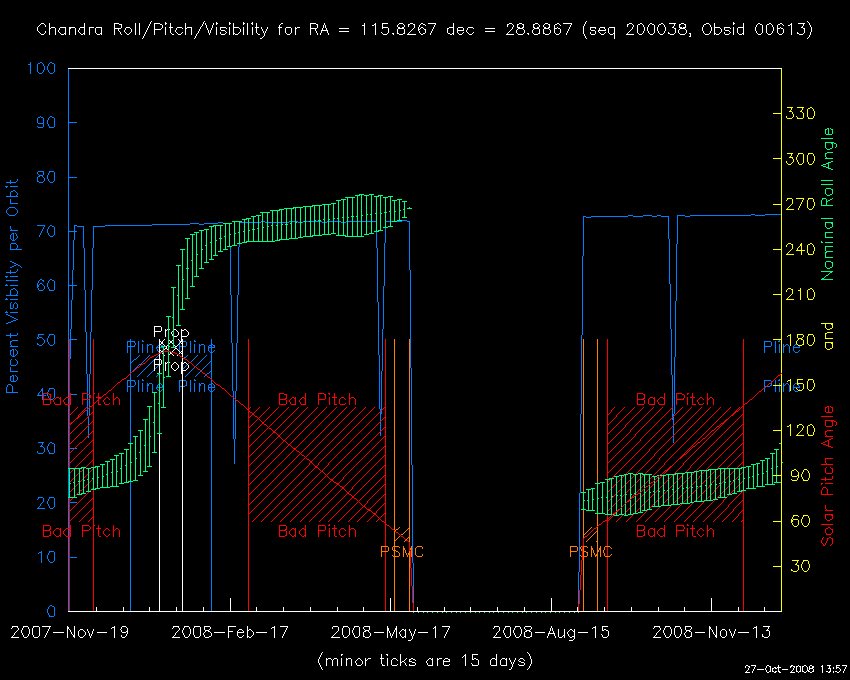This screenshot has height=680, width=850.
Task: Select the 270 tick on the right axis
Action: (802, 205)
